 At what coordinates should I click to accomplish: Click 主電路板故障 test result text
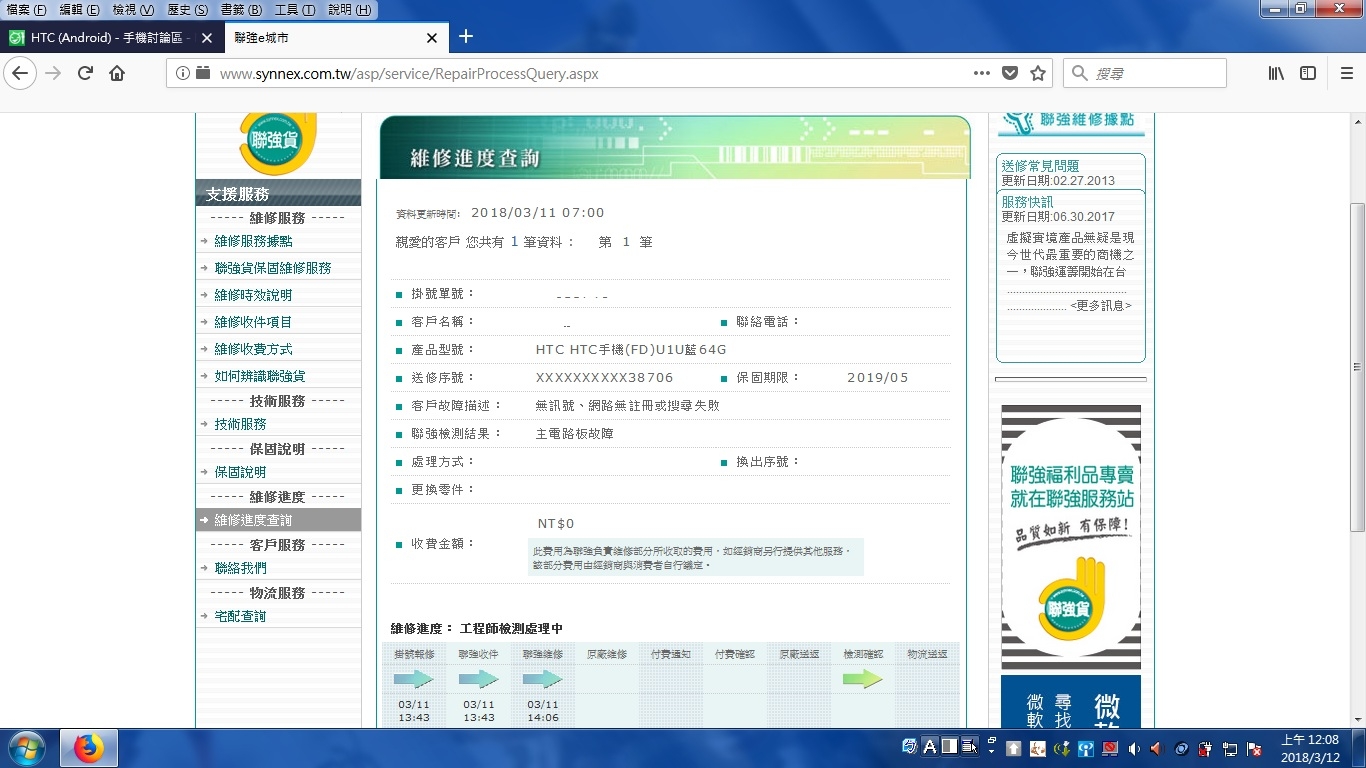pyautogui.click(x=575, y=434)
